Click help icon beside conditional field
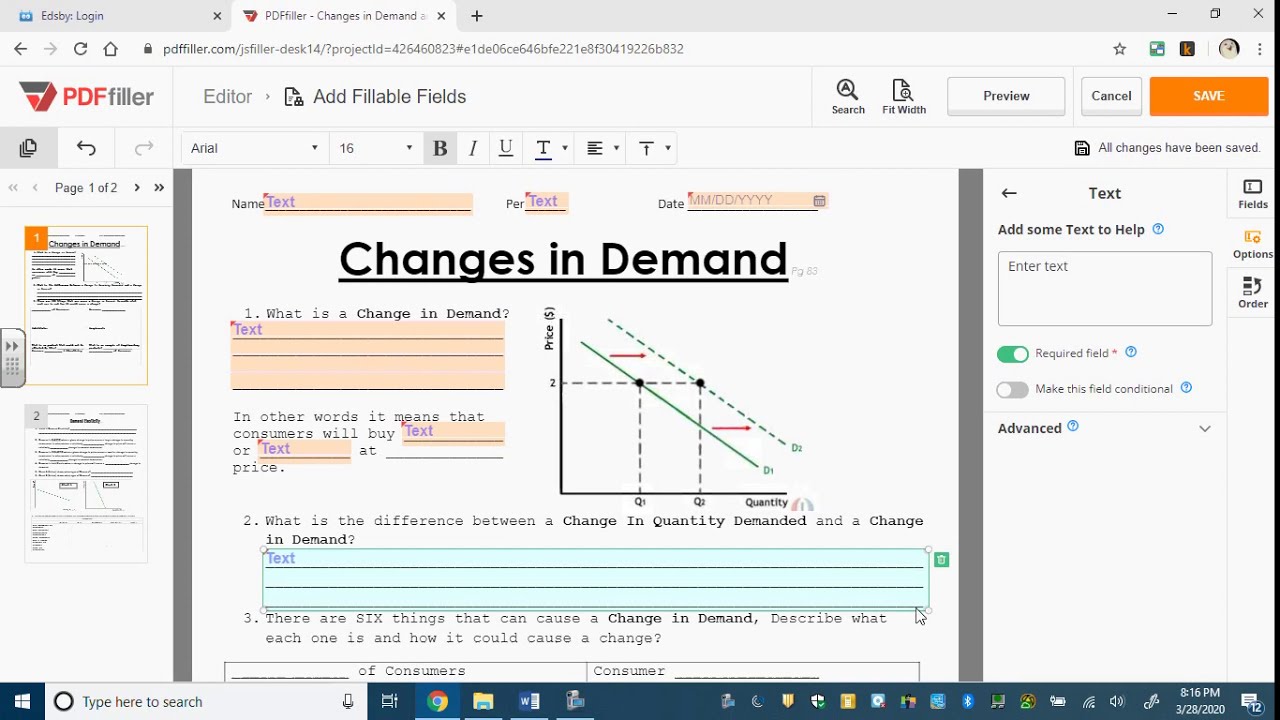1280x720 pixels. pos(1187,388)
